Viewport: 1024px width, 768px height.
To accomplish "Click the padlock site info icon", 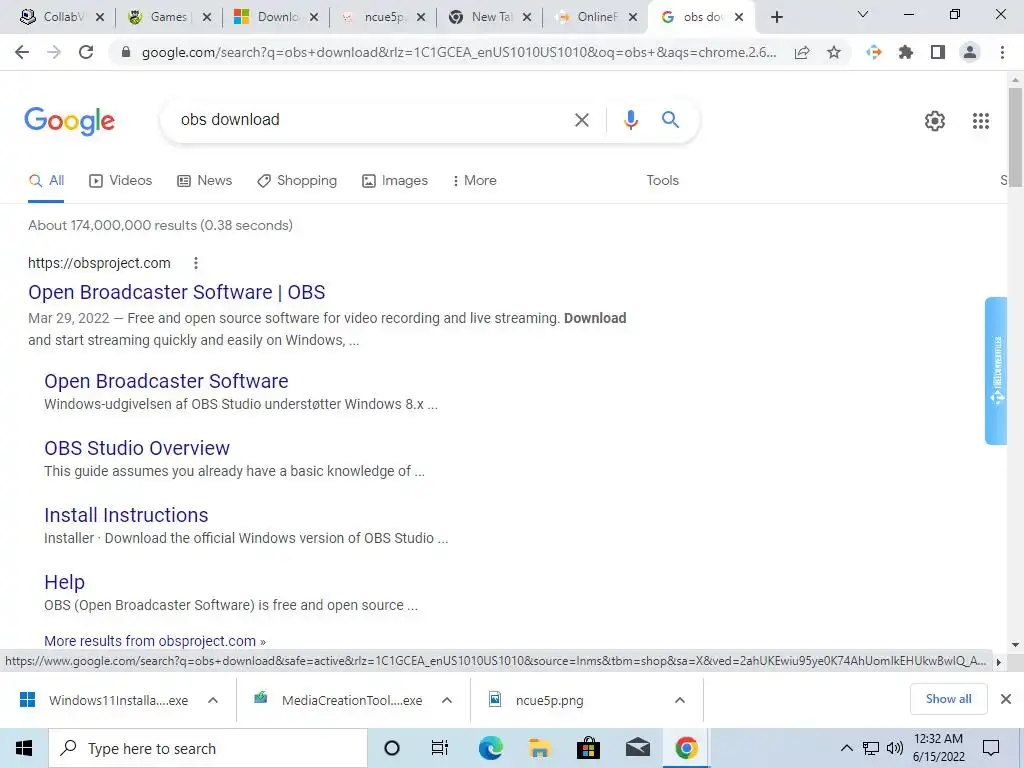I will click(x=126, y=52).
